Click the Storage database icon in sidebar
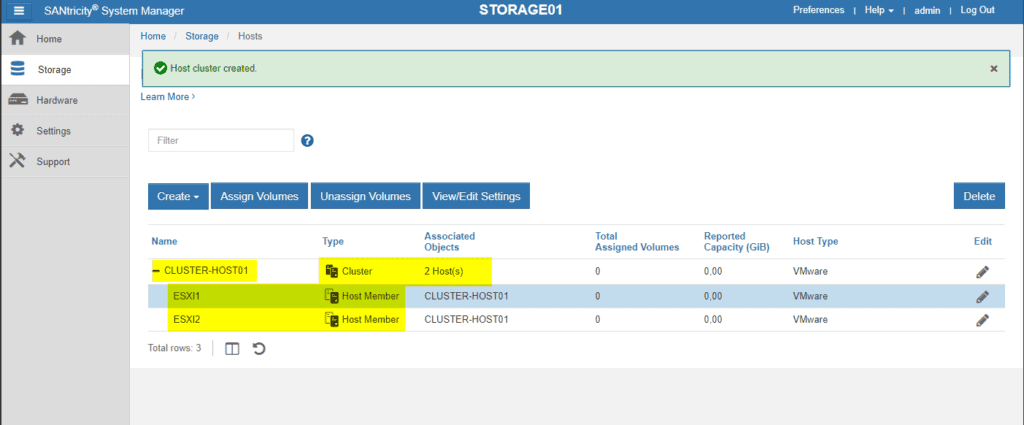 [x=18, y=69]
